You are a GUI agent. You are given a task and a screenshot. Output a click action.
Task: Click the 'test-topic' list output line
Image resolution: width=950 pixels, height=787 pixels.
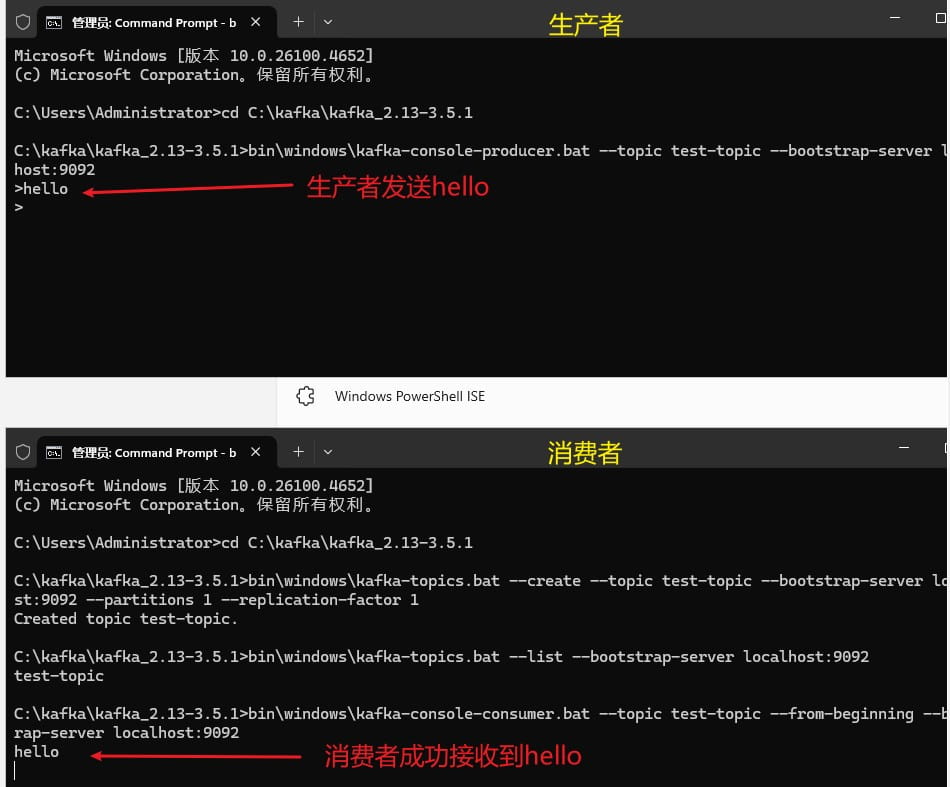tap(59, 676)
